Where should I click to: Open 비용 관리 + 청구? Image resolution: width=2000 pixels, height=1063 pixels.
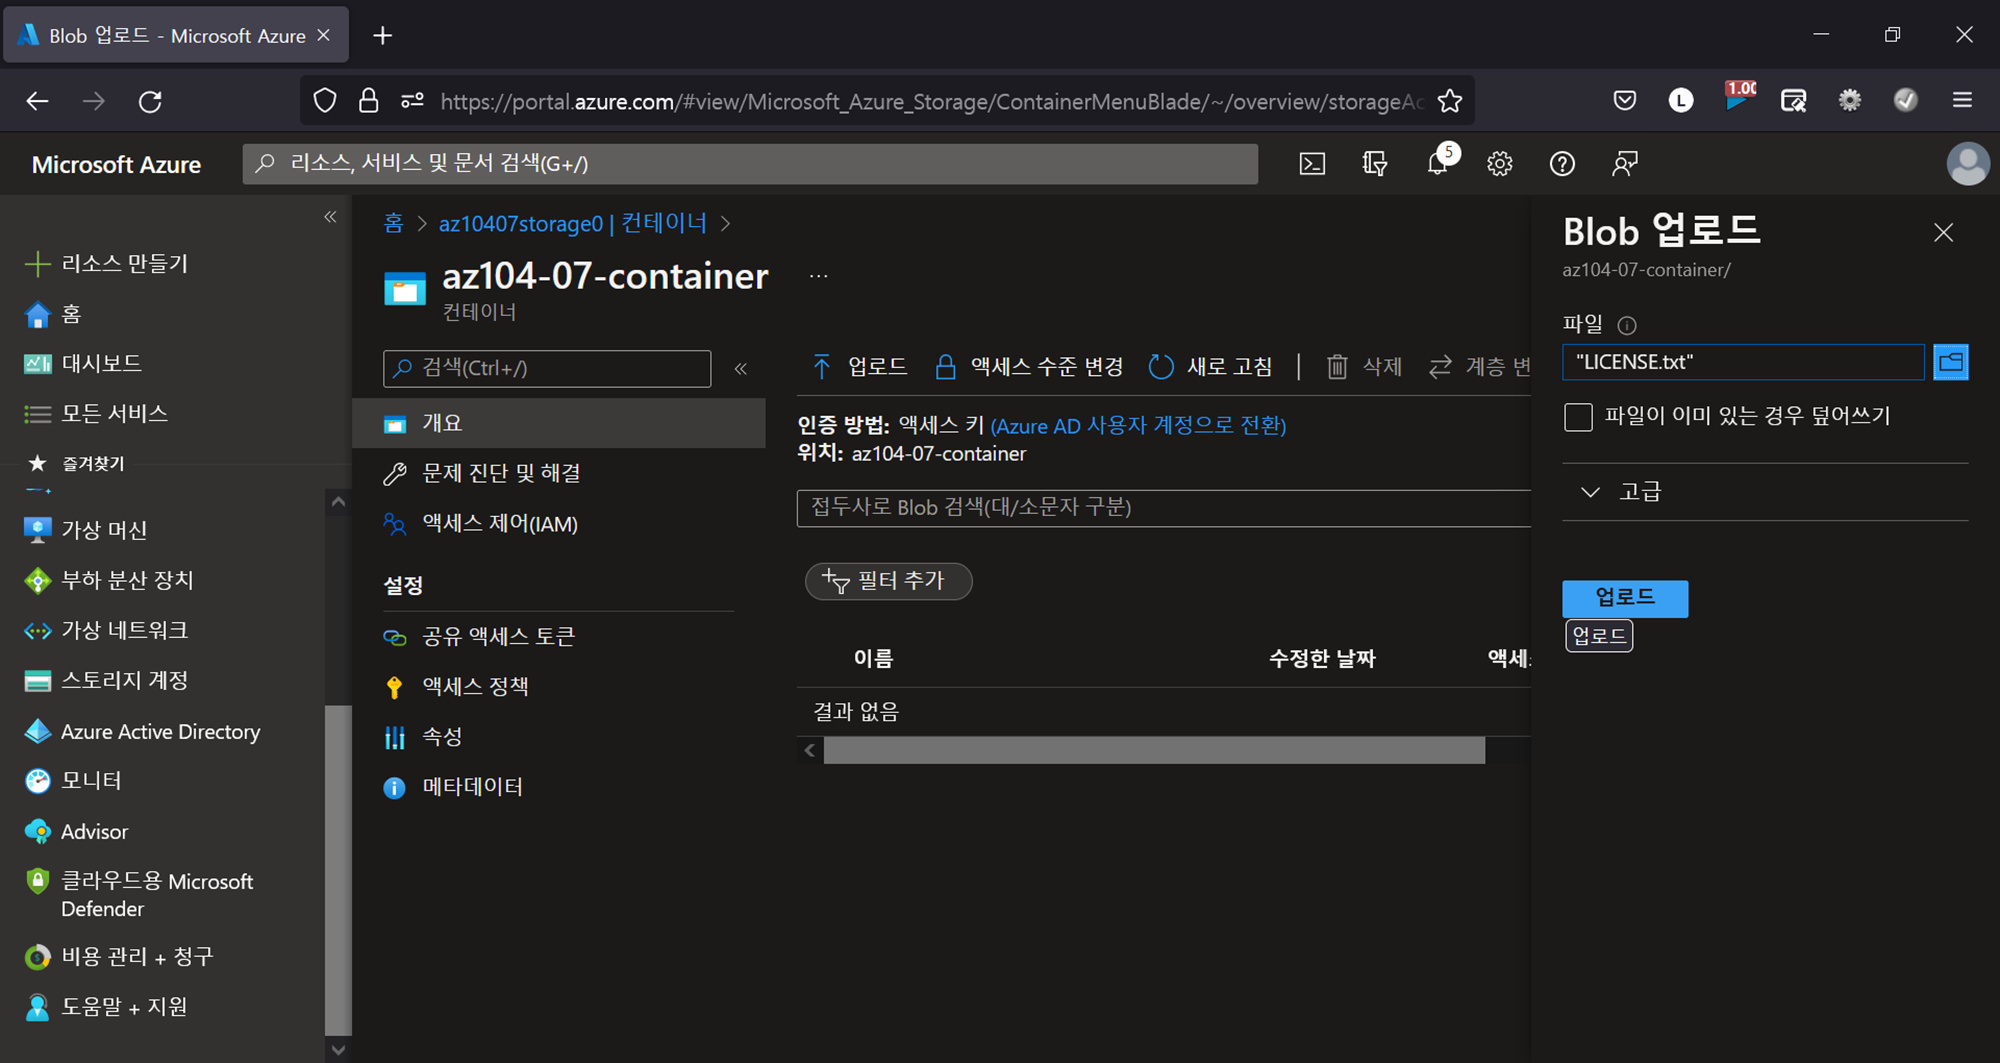[118, 956]
